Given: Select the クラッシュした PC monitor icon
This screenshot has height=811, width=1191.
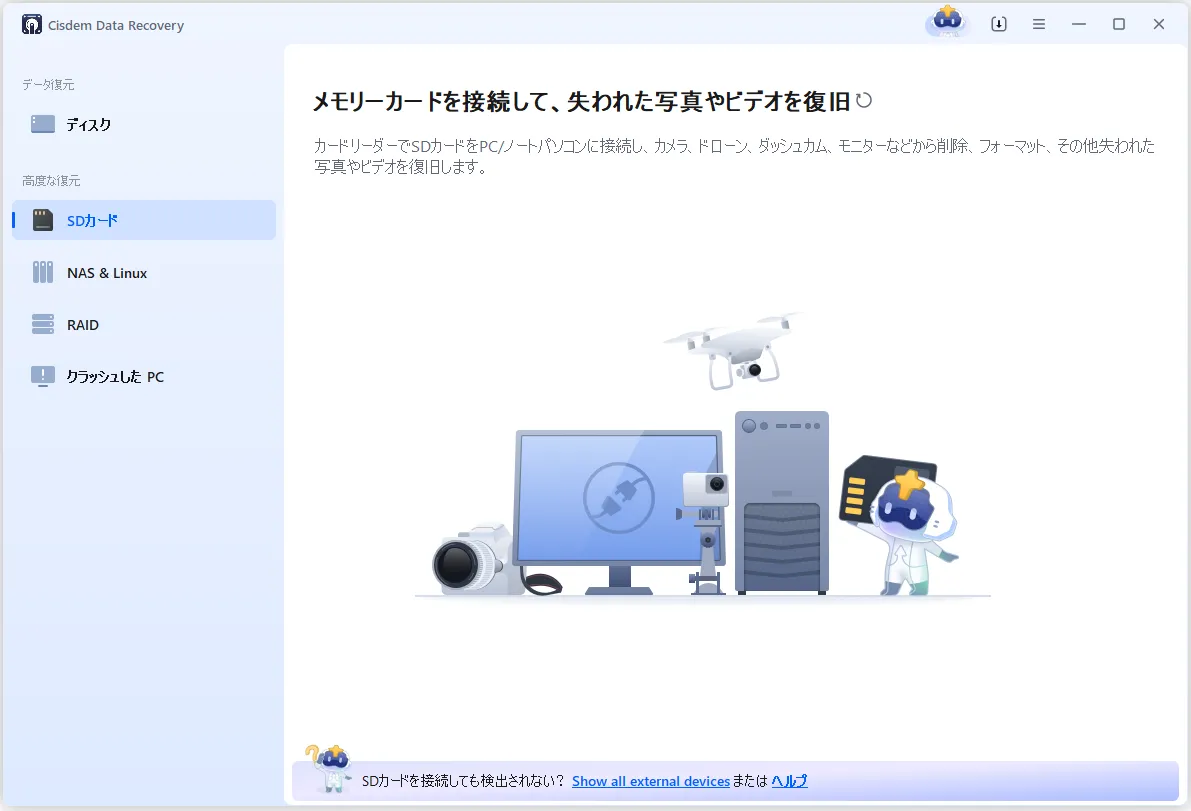Looking at the screenshot, I should pyautogui.click(x=43, y=377).
